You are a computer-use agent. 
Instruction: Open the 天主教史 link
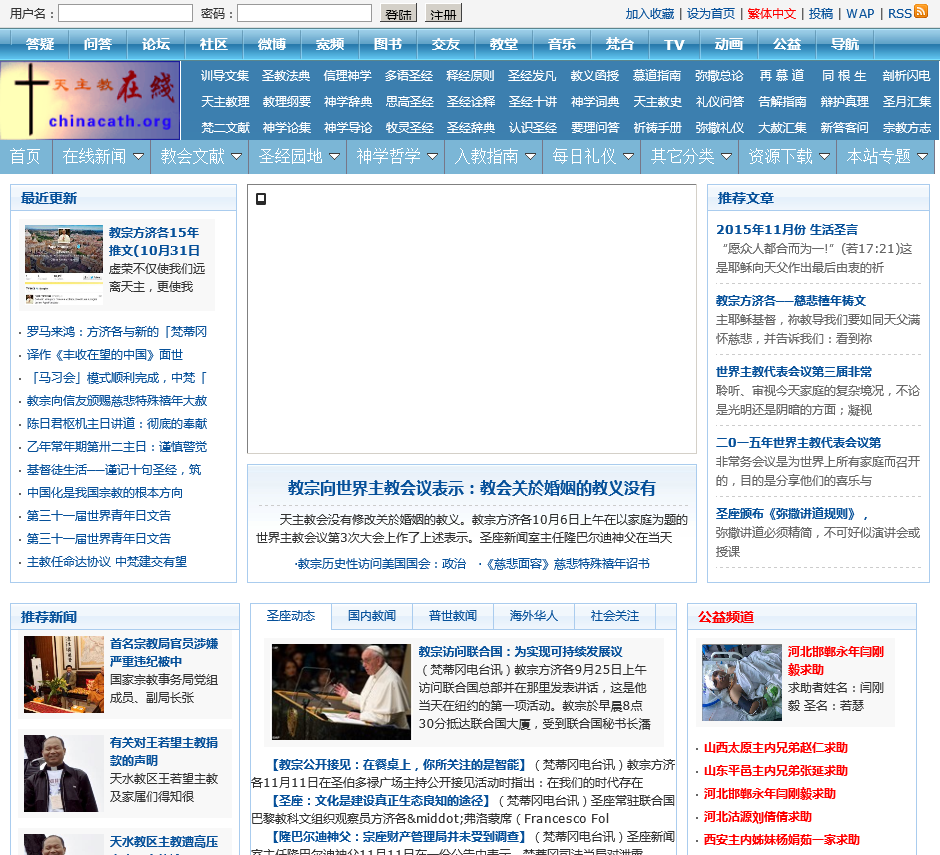(658, 101)
